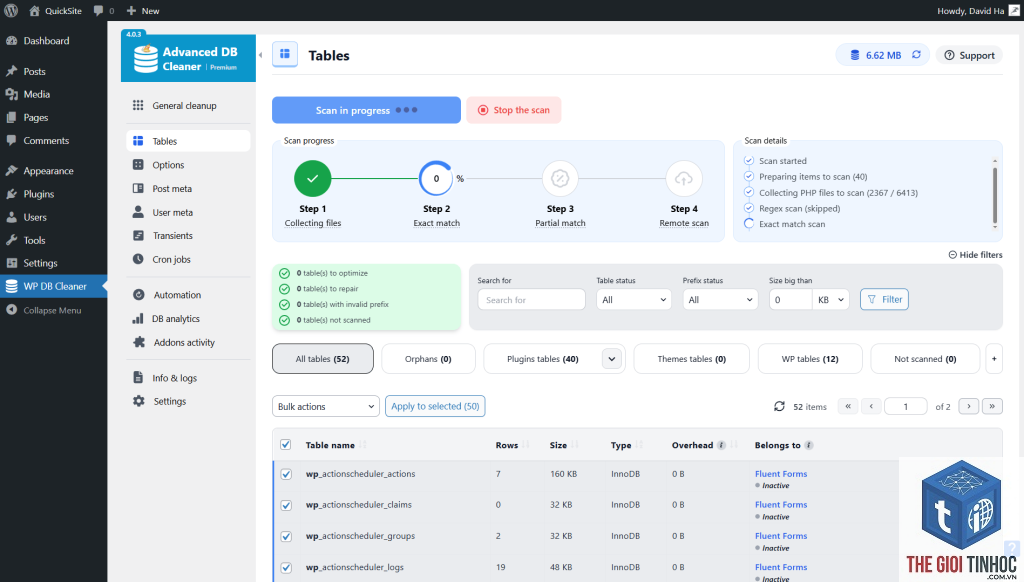Screen dimensions: 1024x582
Task: Click the page number input field
Action: coord(905,406)
